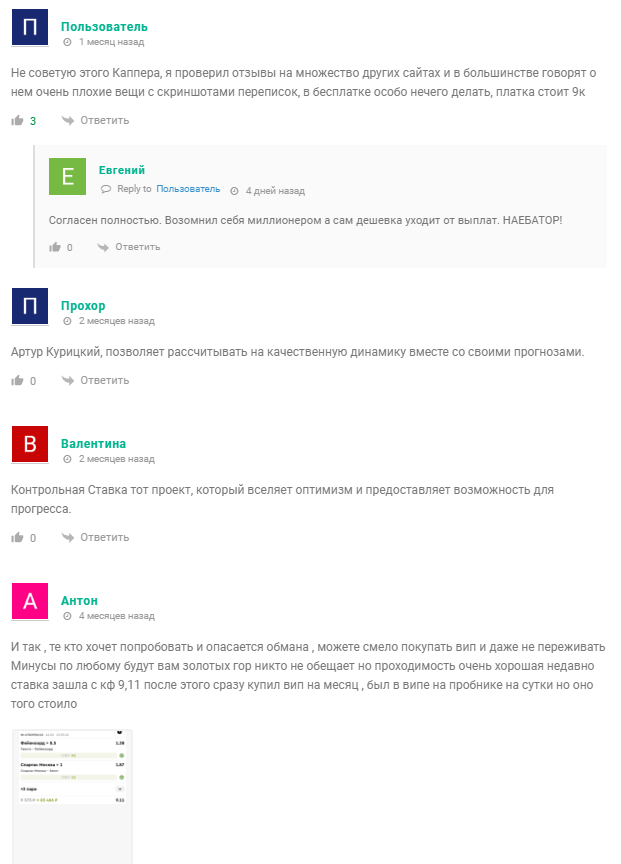Image resolution: width=621 pixels, height=864 pixels.
Task: Like Прохор's comment with thumbs-up icon
Action: tap(17, 381)
